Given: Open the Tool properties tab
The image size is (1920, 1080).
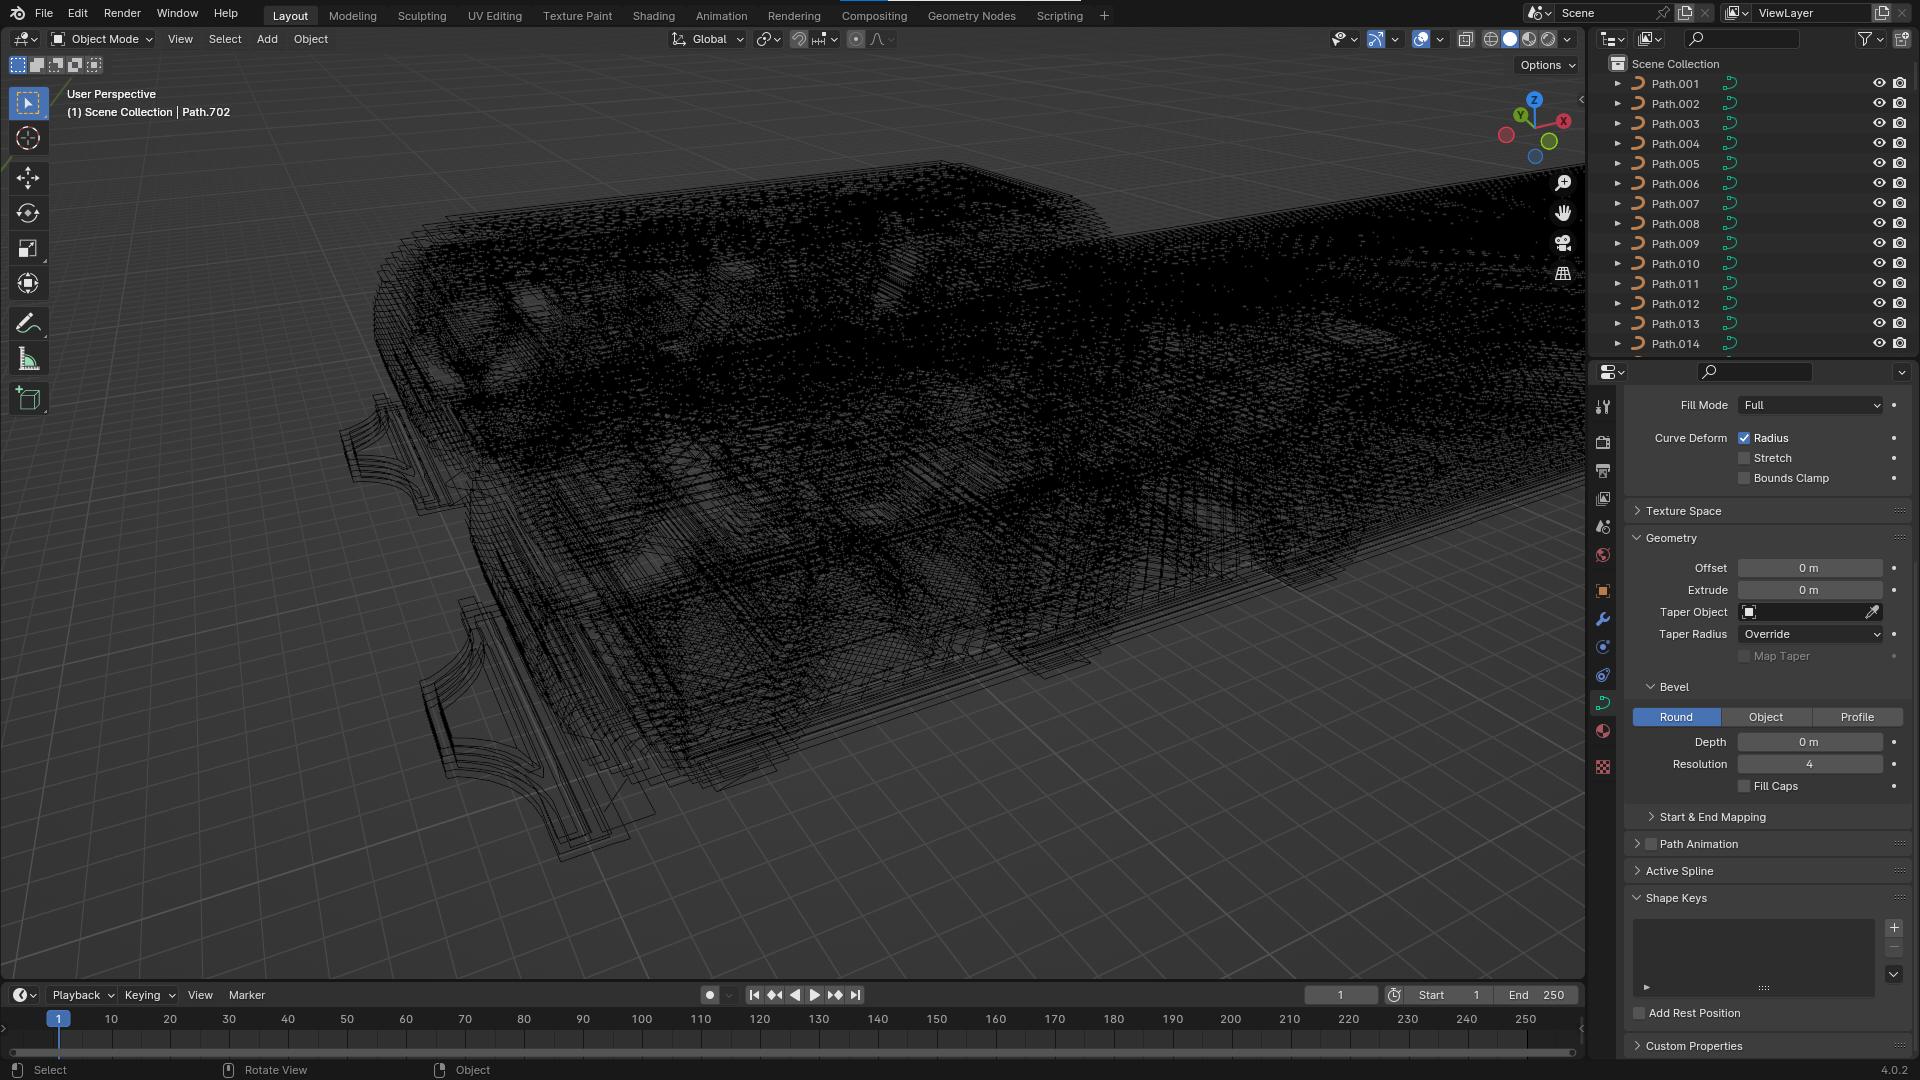Looking at the screenshot, I should coord(1603,407).
